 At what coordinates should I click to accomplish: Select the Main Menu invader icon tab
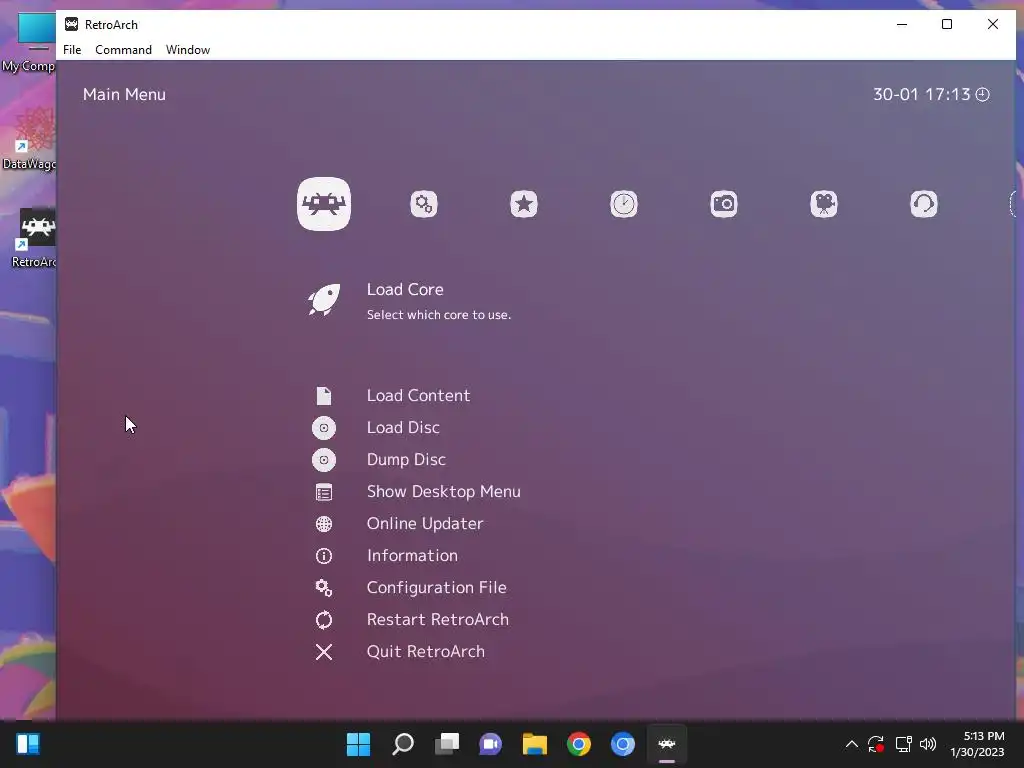(x=324, y=204)
